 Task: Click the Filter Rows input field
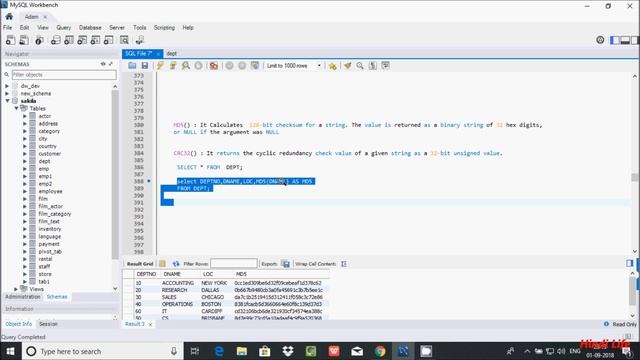pyautogui.click(x=234, y=264)
